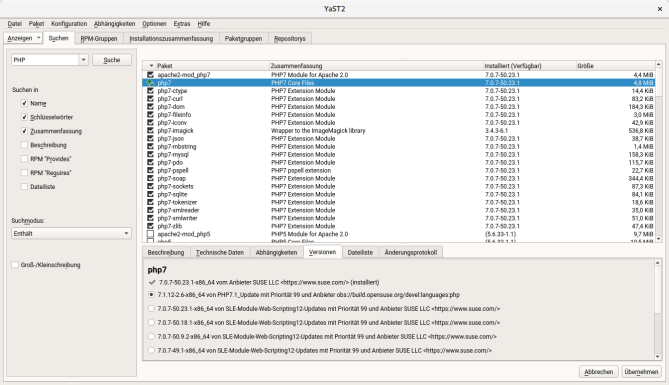The height and width of the screenshot is (385, 669).
Task: Uncheck the Schlüsselwörter search option
Action: coord(24,117)
